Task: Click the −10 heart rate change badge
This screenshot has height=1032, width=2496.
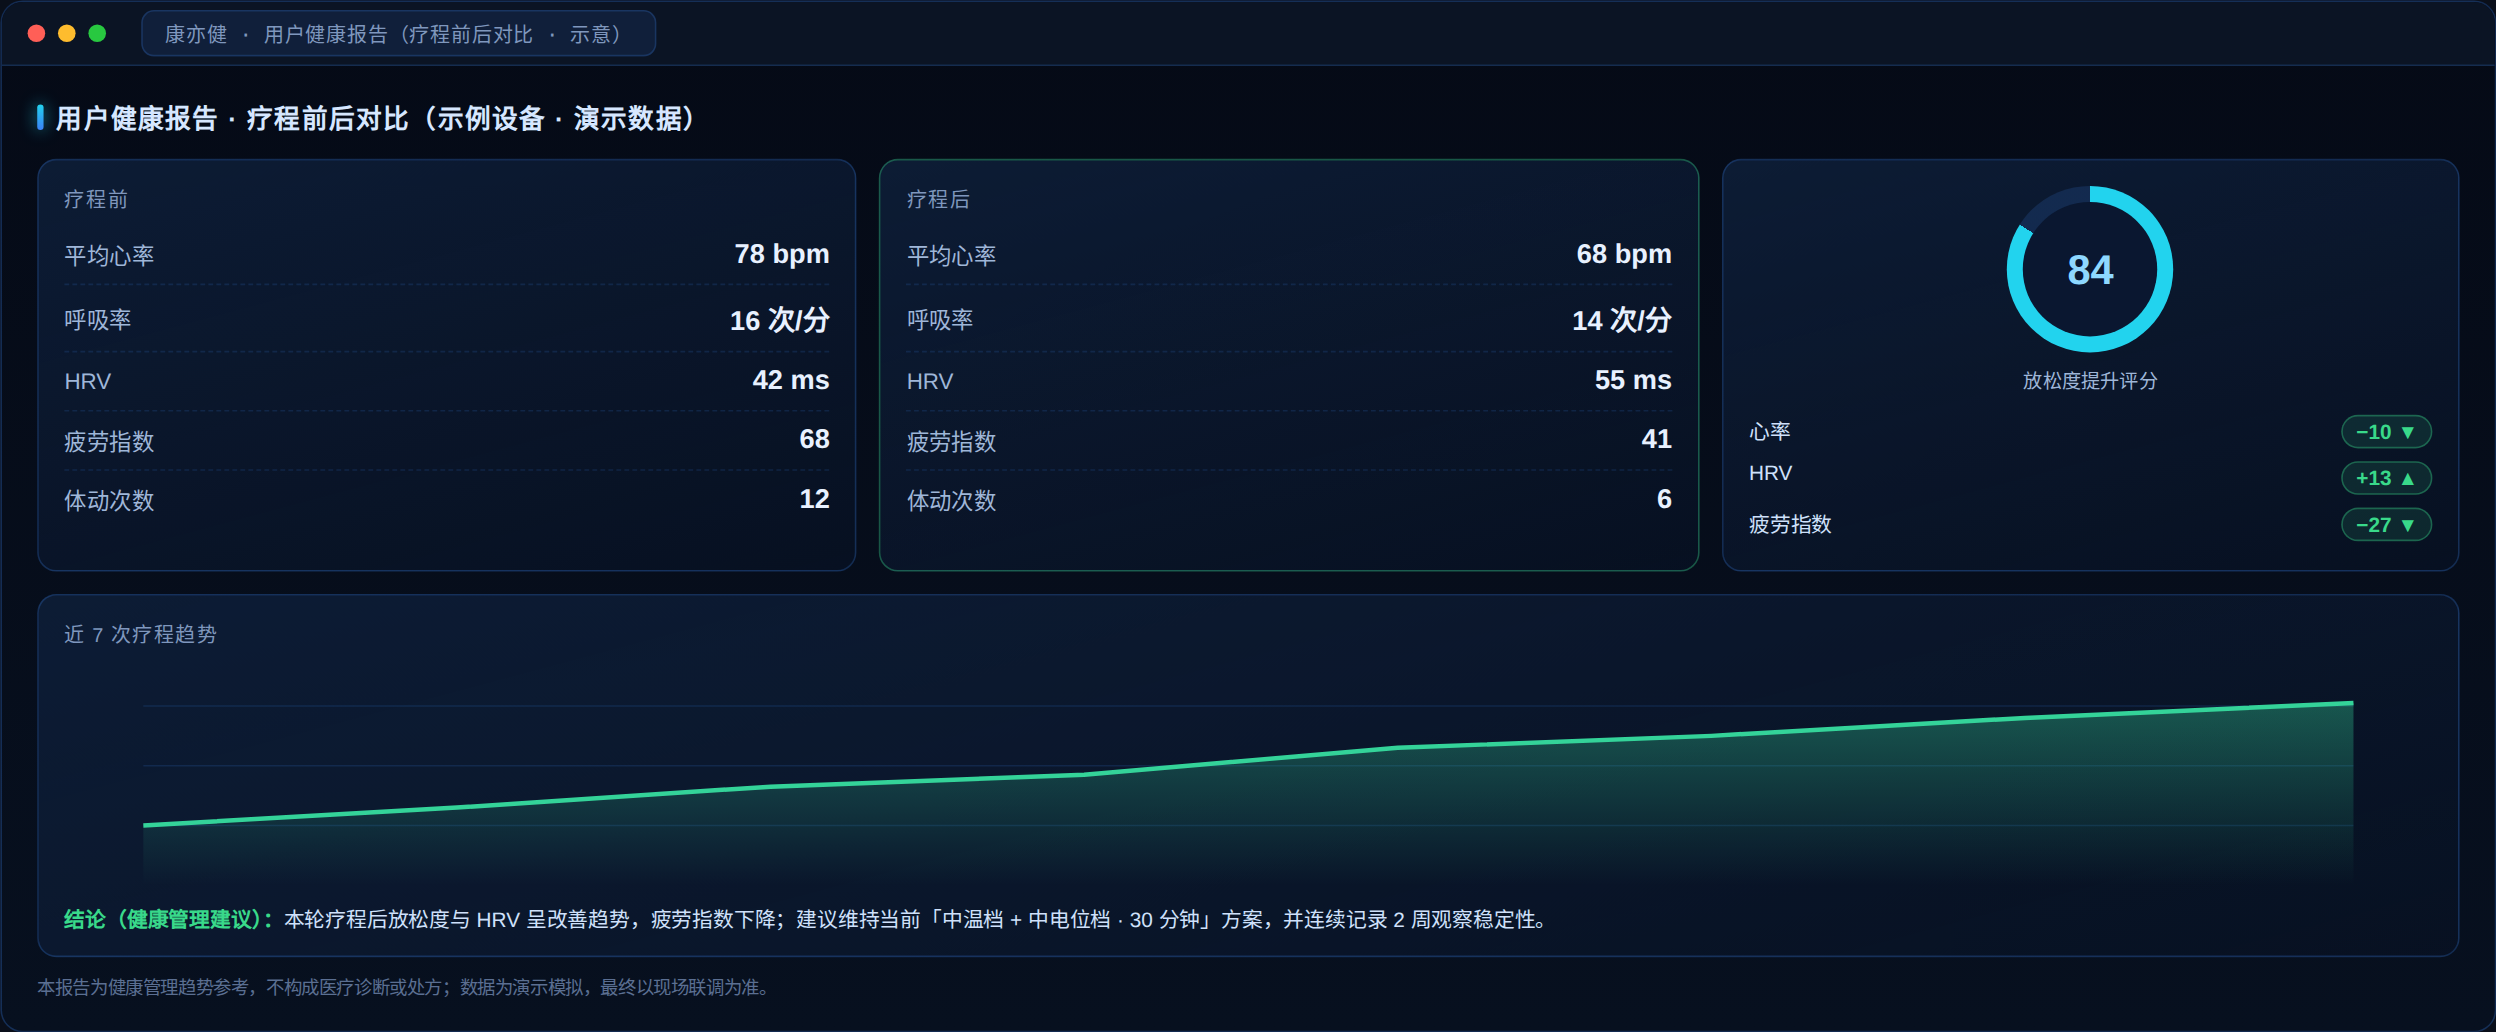Action: pos(2386,432)
